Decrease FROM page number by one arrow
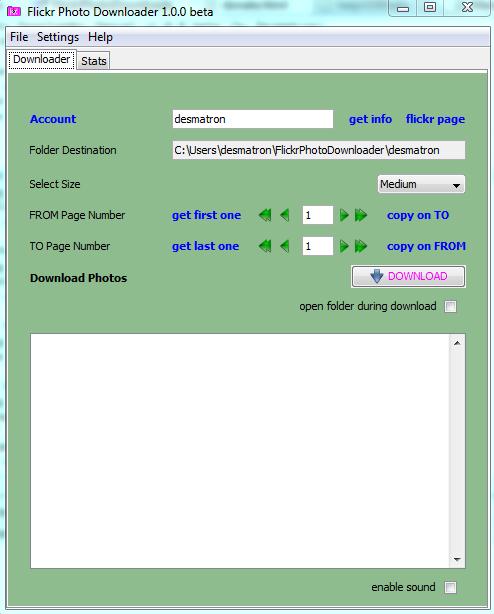494x614 pixels. tap(285, 215)
